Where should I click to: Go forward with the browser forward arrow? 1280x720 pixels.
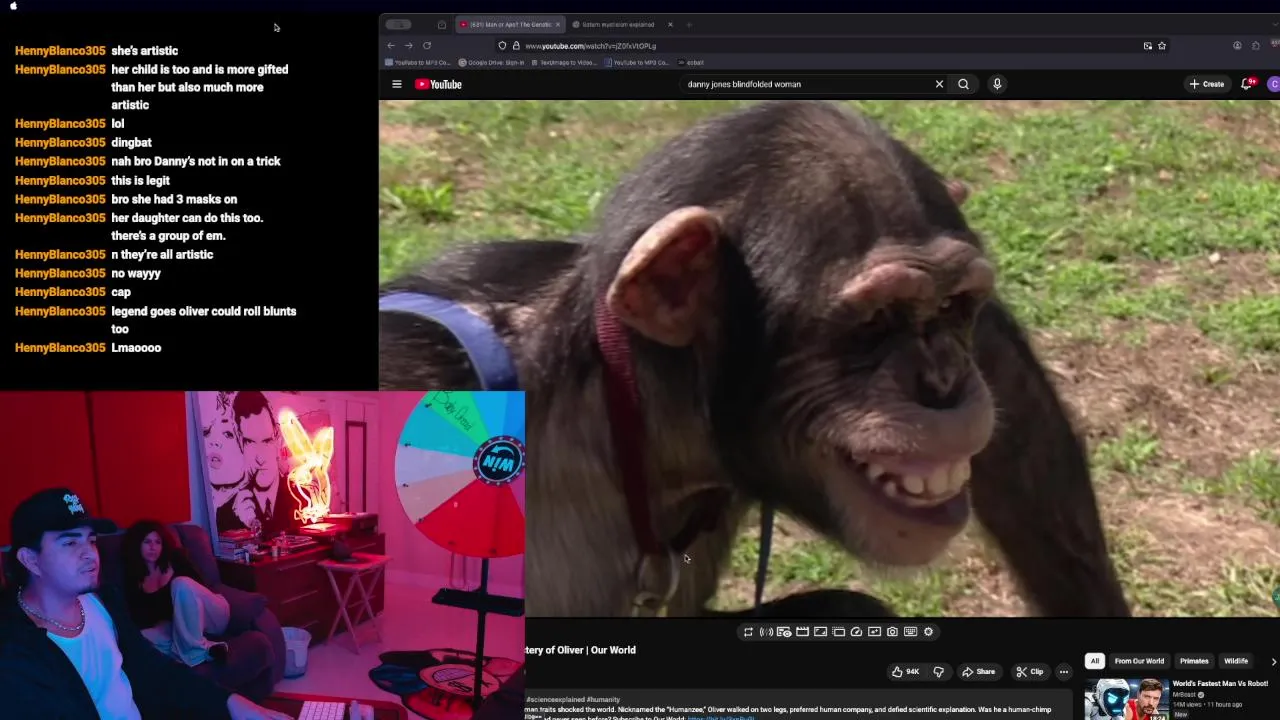(408, 45)
